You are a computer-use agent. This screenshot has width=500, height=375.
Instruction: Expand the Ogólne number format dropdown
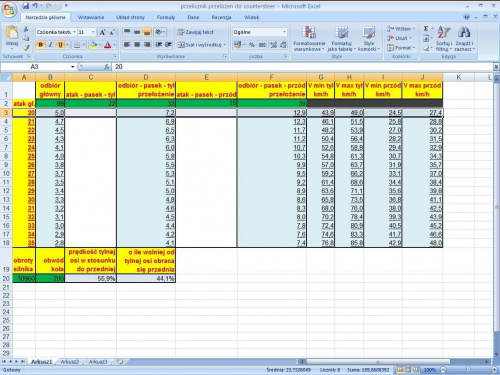(284, 32)
